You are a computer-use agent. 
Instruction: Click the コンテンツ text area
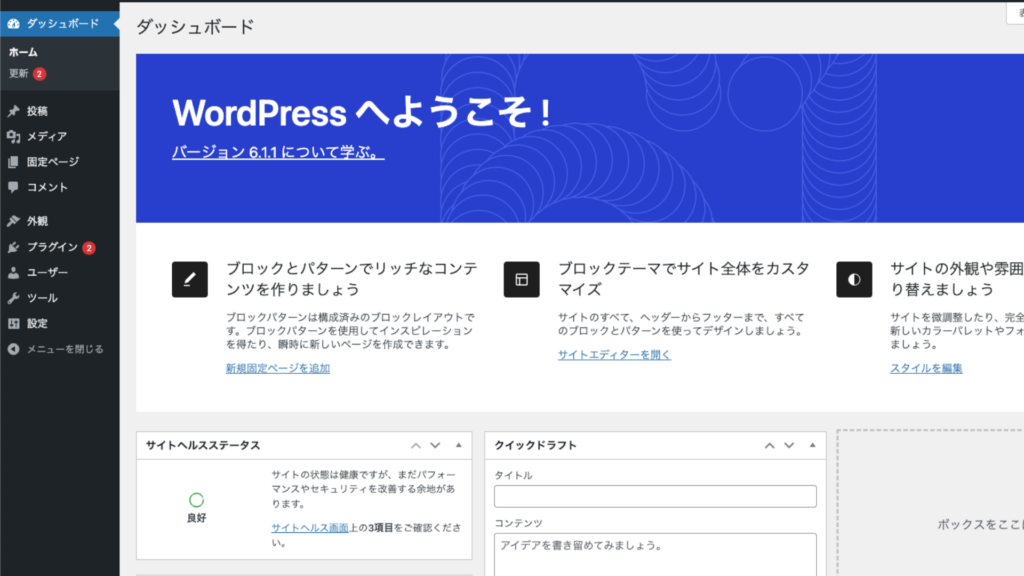(x=655, y=554)
